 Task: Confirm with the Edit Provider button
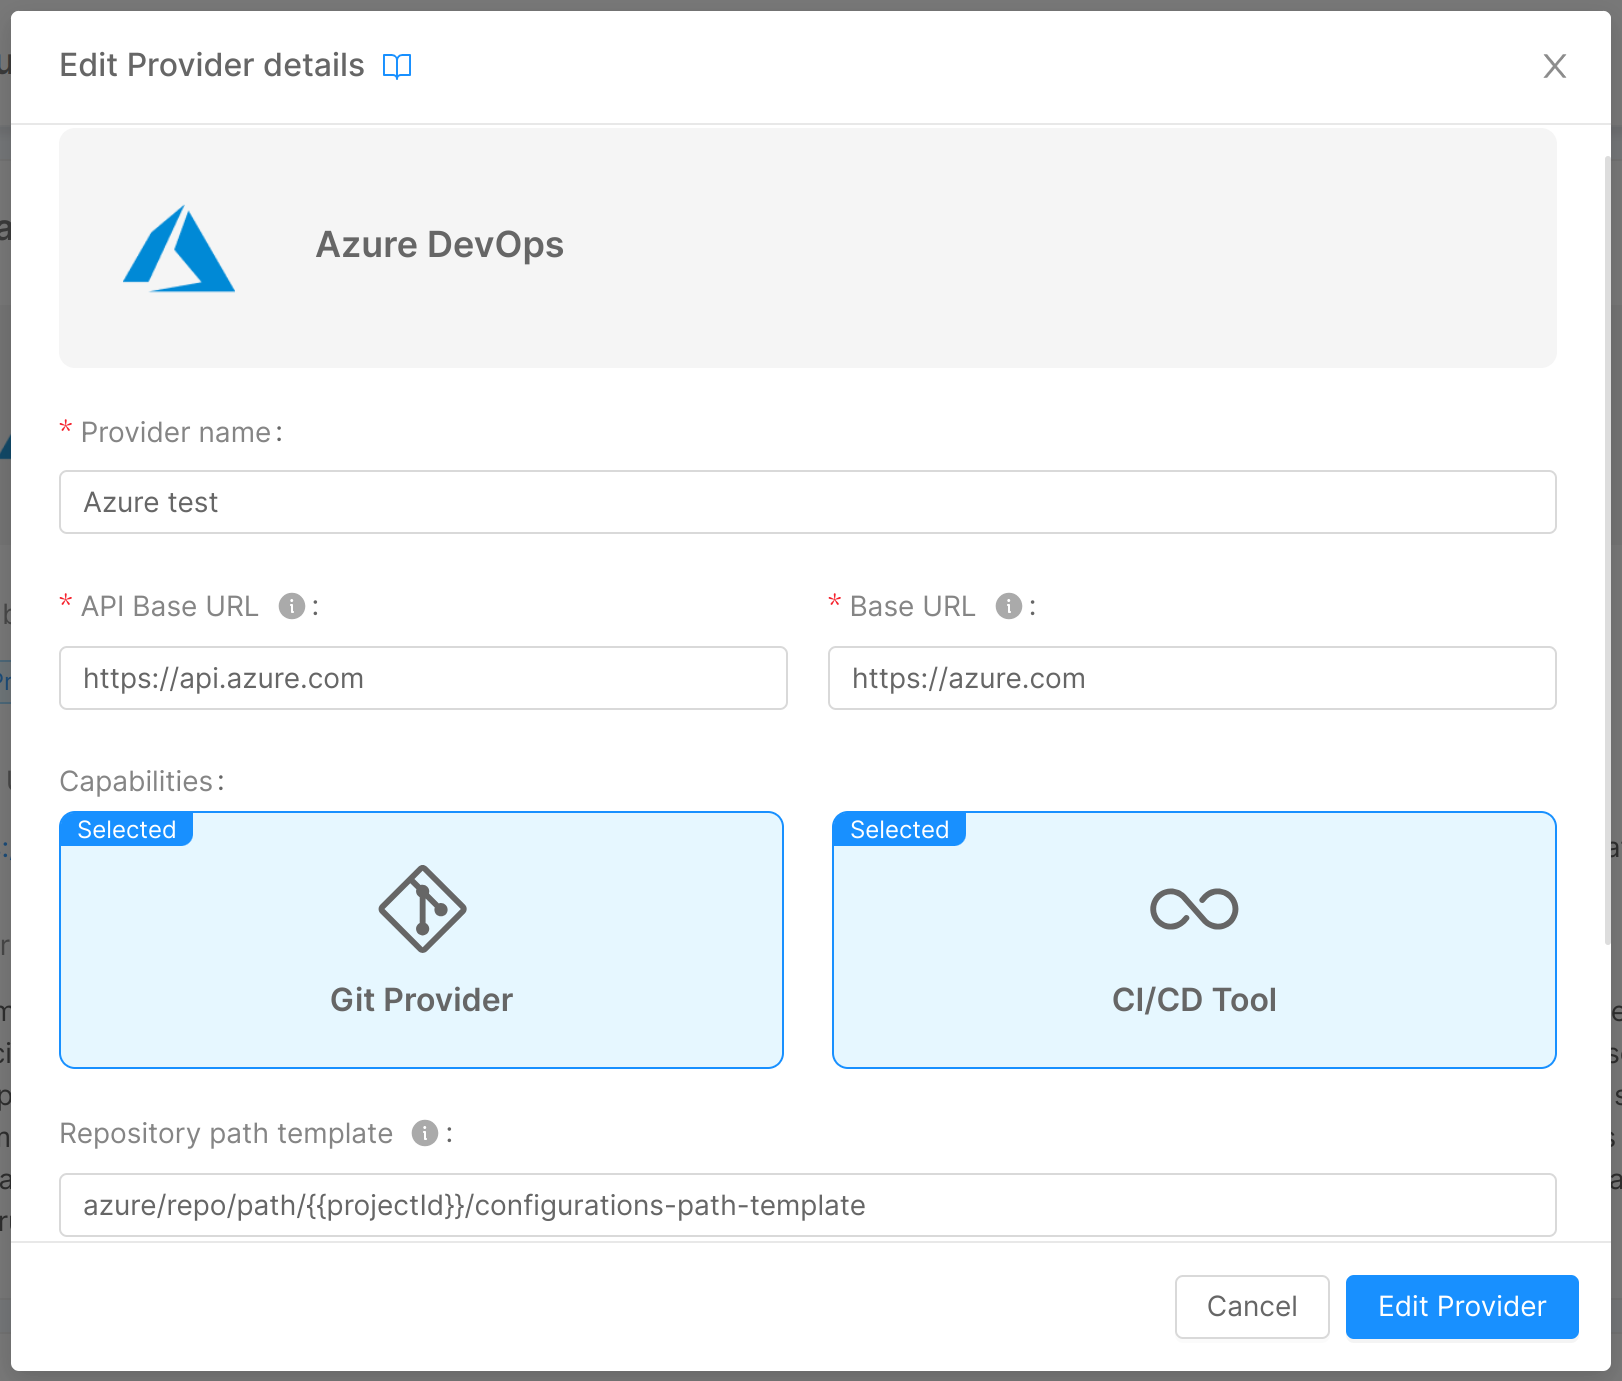click(1461, 1306)
